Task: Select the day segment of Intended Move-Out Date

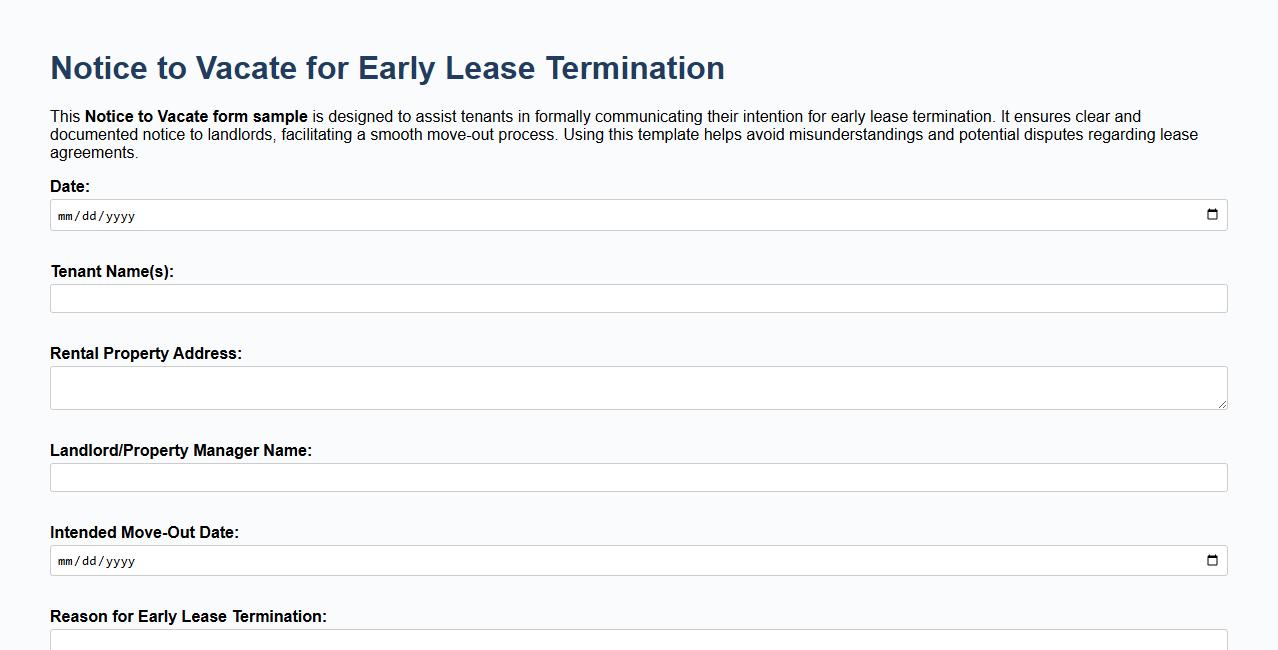Action: click(90, 560)
